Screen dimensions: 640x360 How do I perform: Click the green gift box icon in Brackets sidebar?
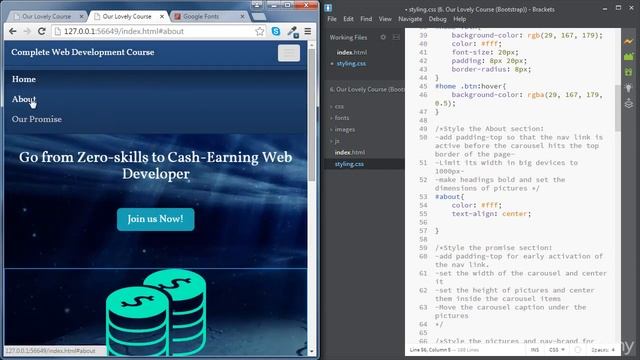[629, 72]
